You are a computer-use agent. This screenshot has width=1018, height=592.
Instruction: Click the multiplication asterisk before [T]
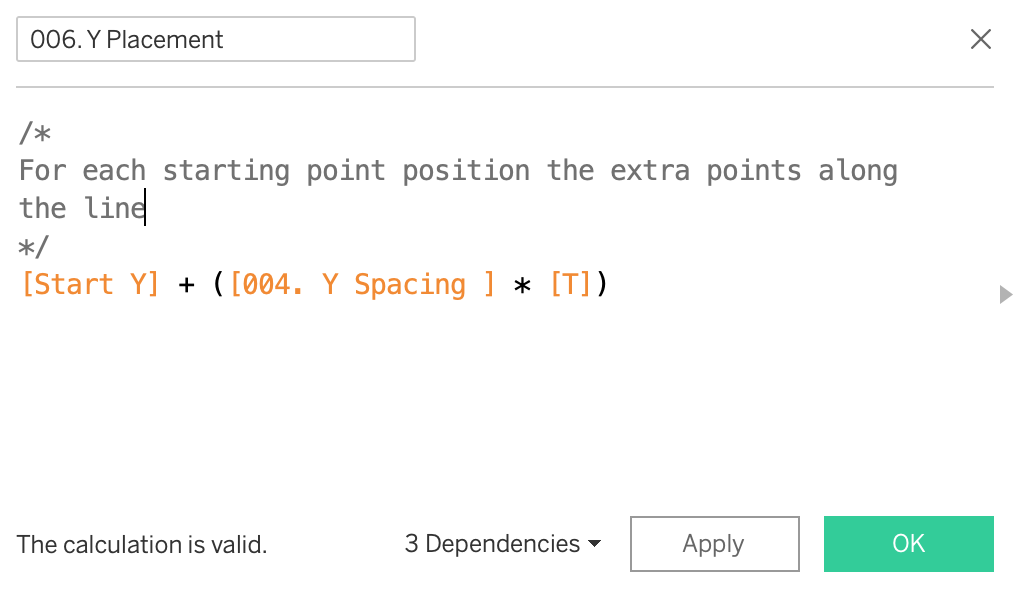(521, 286)
